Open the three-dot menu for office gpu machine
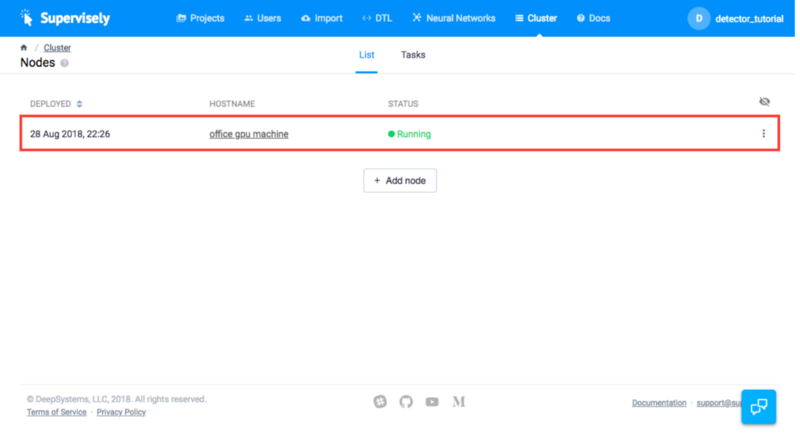 pyautogui.click(x=763, y=133)
